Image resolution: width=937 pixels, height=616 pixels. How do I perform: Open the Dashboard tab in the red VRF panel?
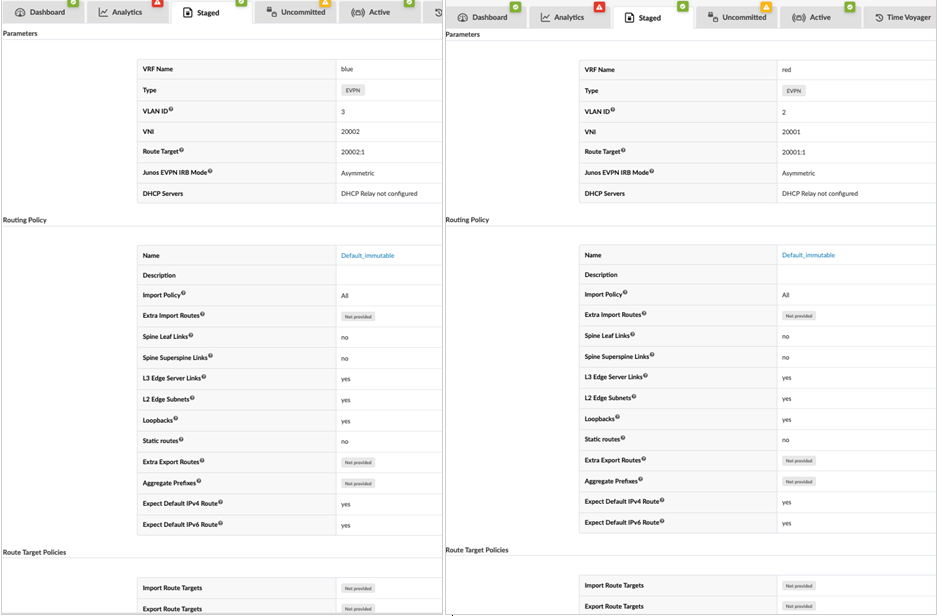(483, 17)
